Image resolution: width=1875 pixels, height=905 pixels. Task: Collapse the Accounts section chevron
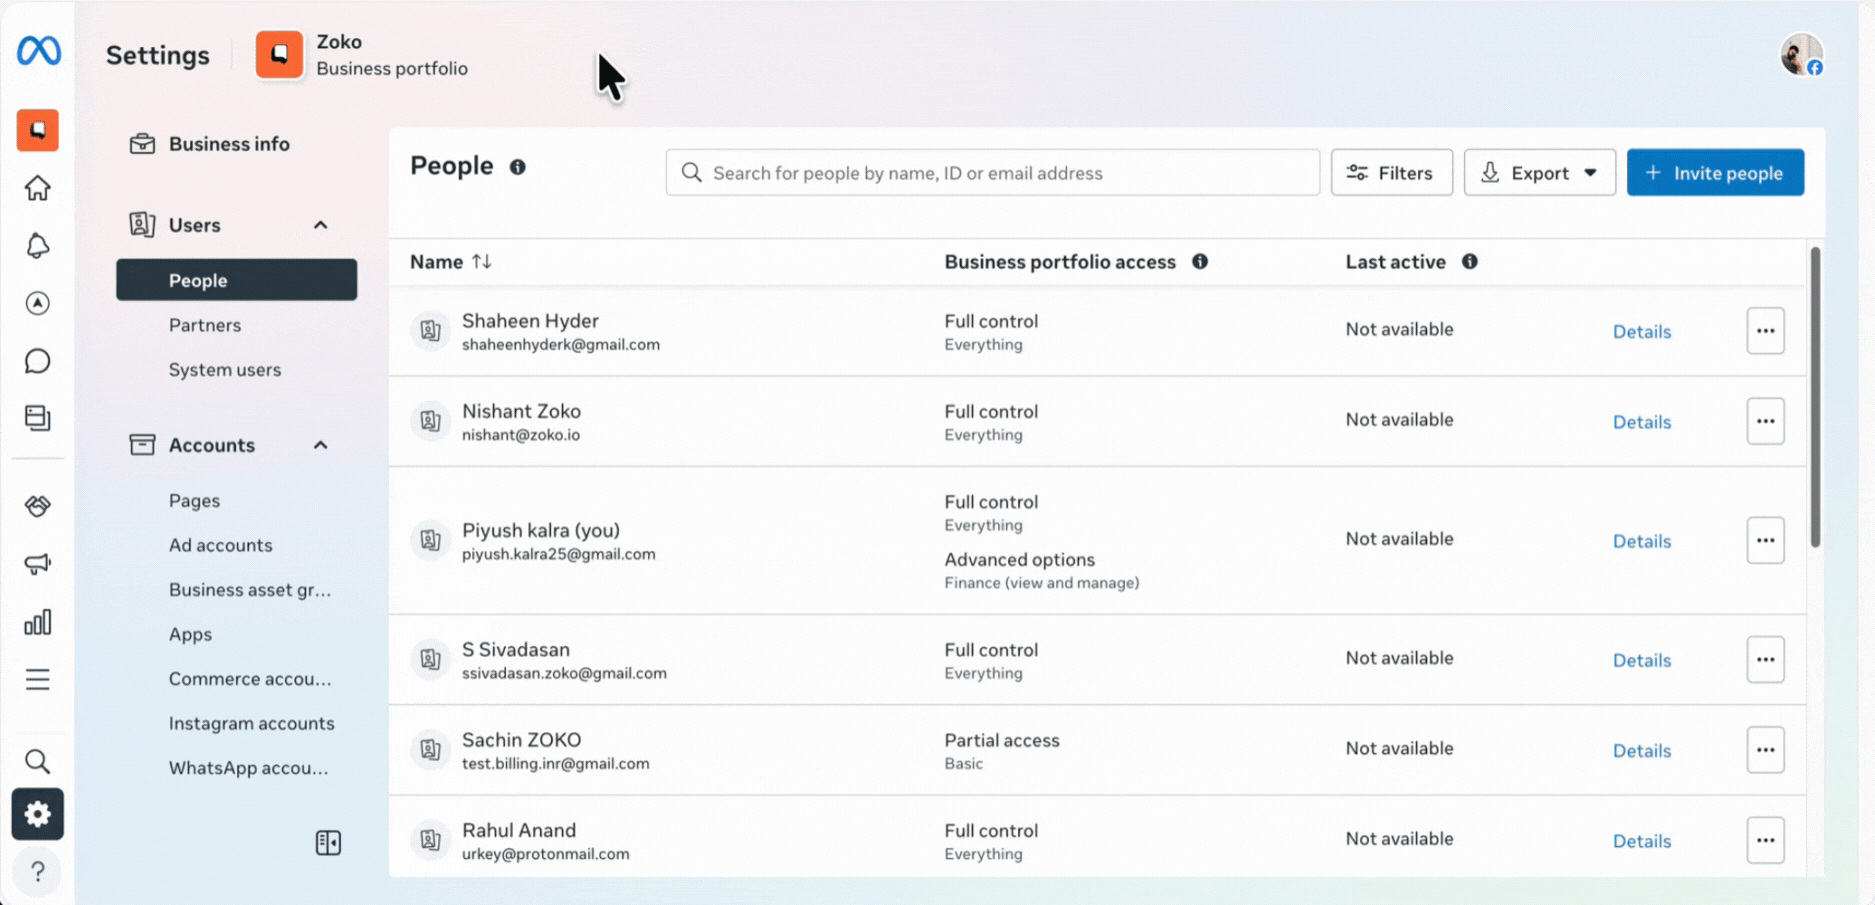tap(321, 445)
